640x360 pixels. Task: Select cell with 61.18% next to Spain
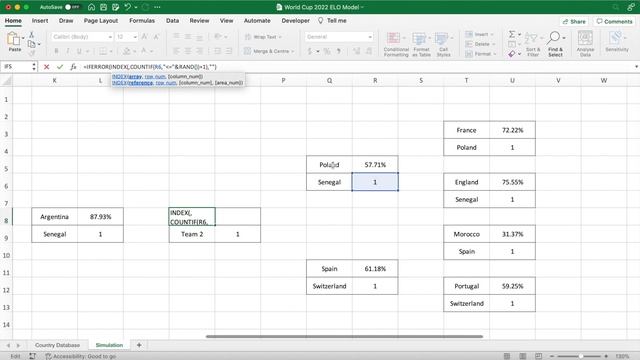point(375,269)
